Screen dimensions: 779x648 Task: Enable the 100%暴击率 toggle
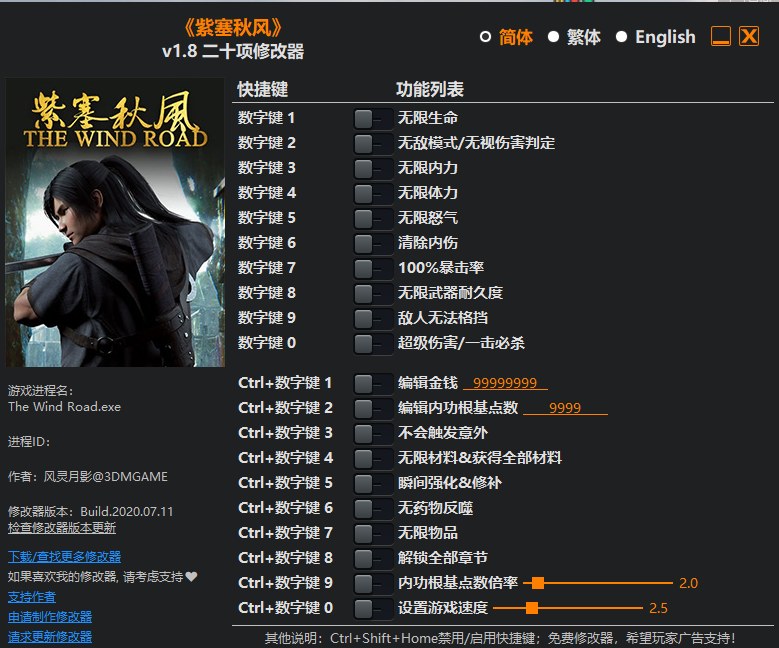(372, 268)
